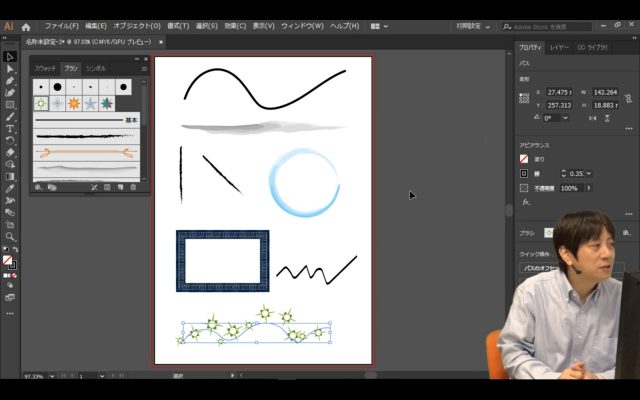Image resolution: width=640 pixels, height=400 pixels.
Task: Open rotation angle dropdown in Transform
Action: 565,118
